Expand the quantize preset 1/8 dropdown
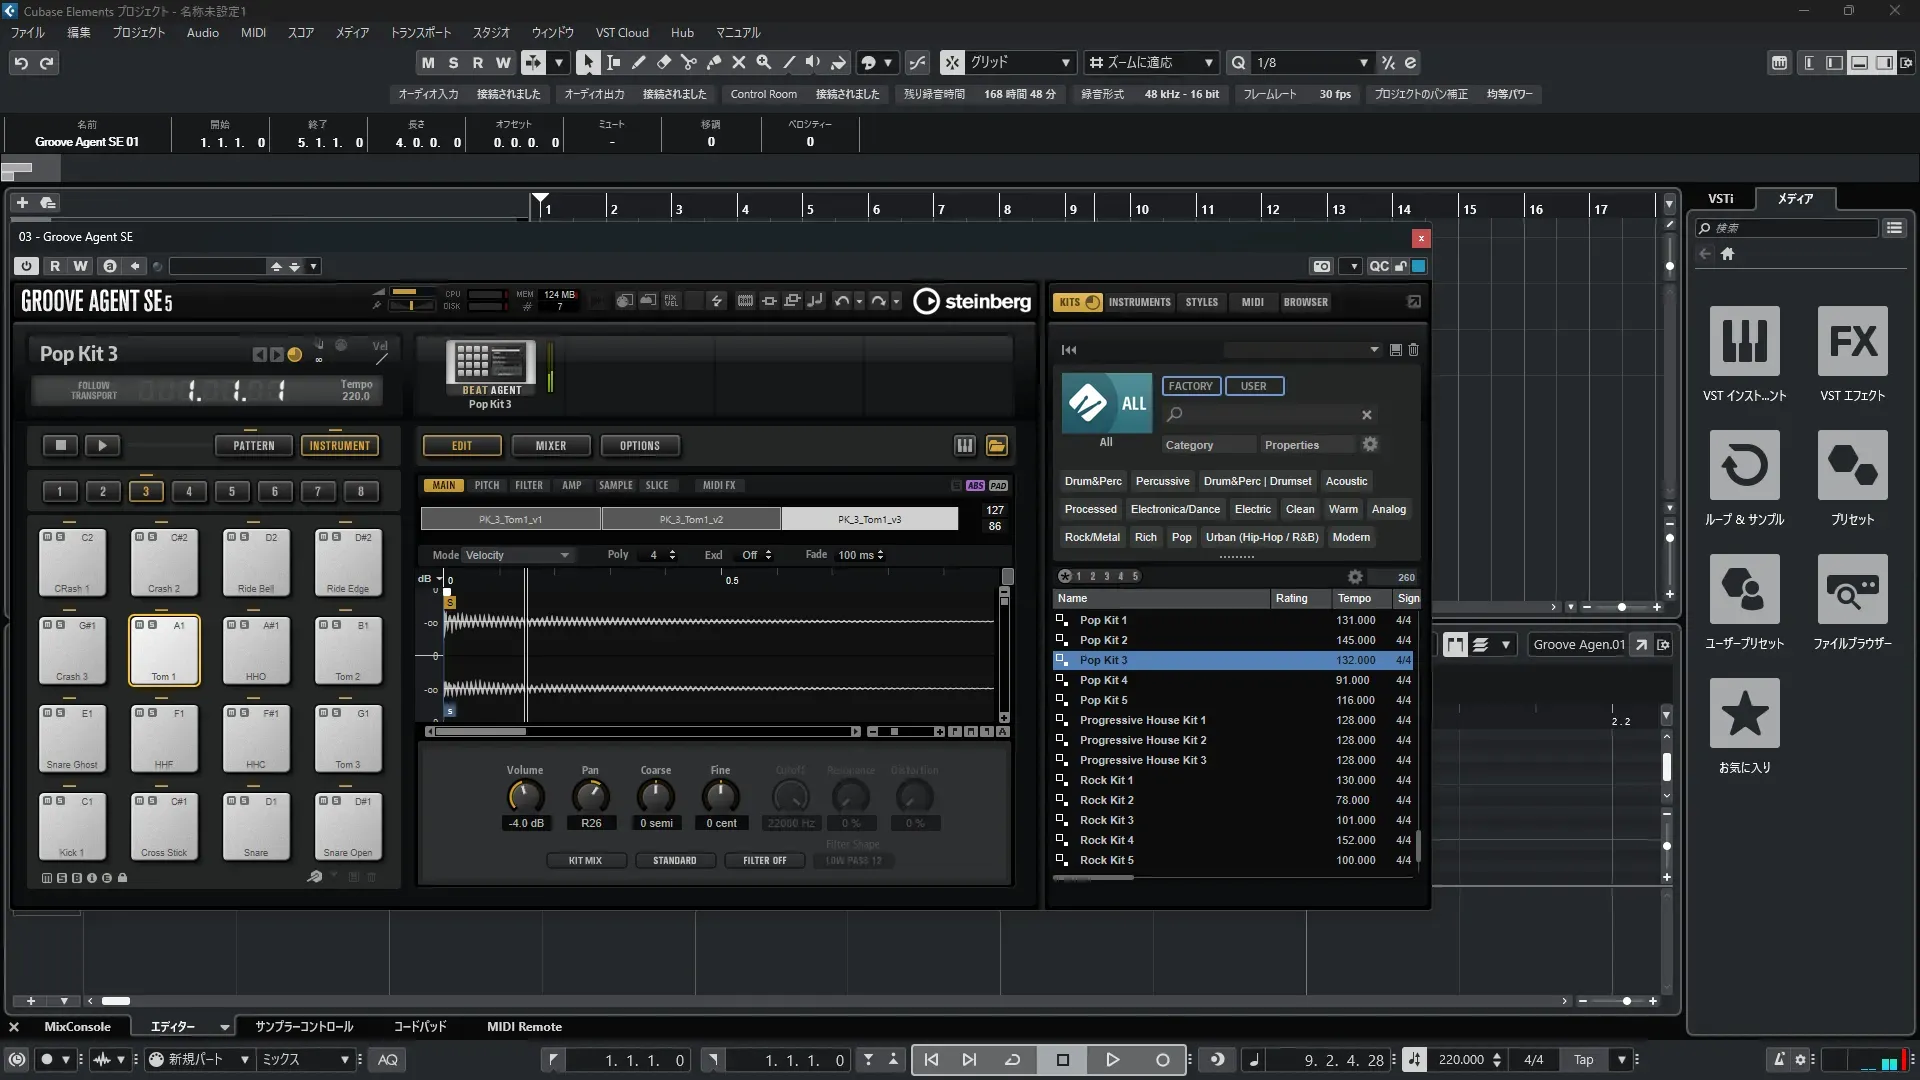The width and height of the screenshot is (1920, 1080). point(1363,62)
